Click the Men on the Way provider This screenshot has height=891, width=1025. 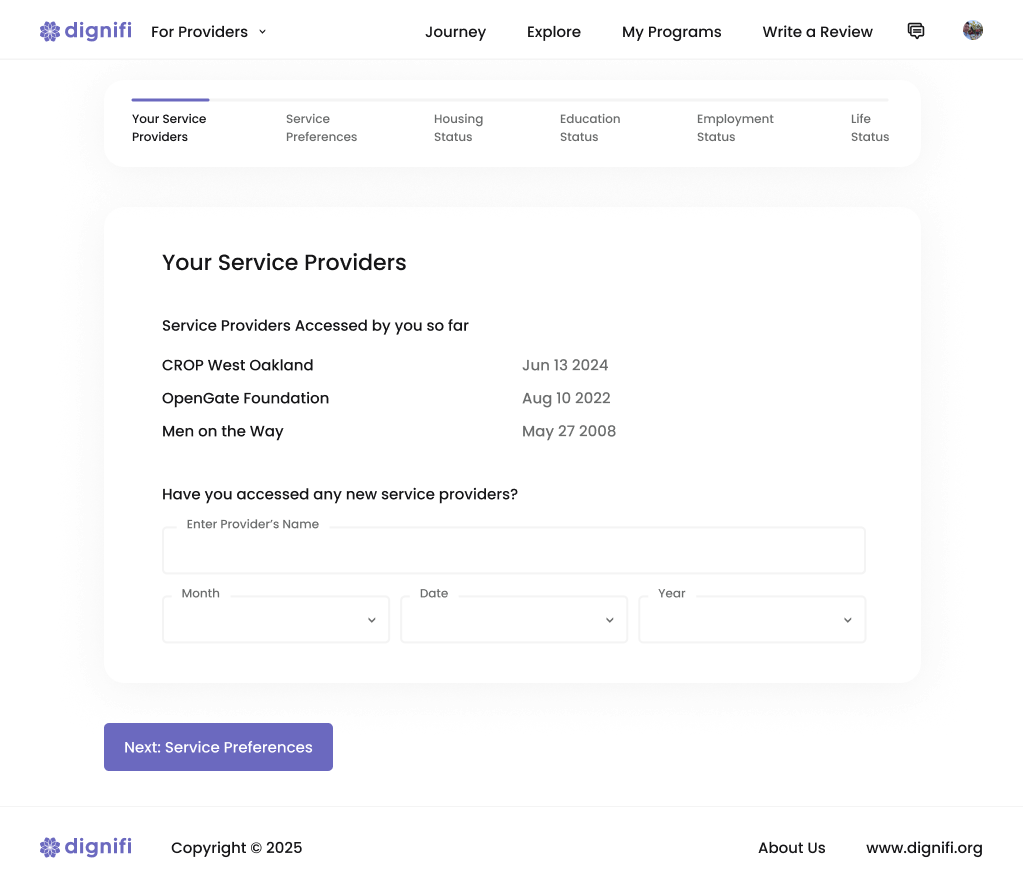point(222,431)
